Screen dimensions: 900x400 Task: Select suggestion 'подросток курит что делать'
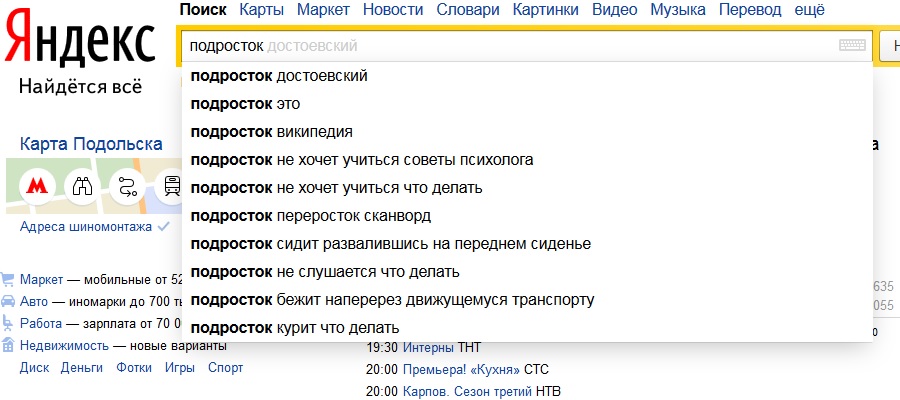pos(295,328)
